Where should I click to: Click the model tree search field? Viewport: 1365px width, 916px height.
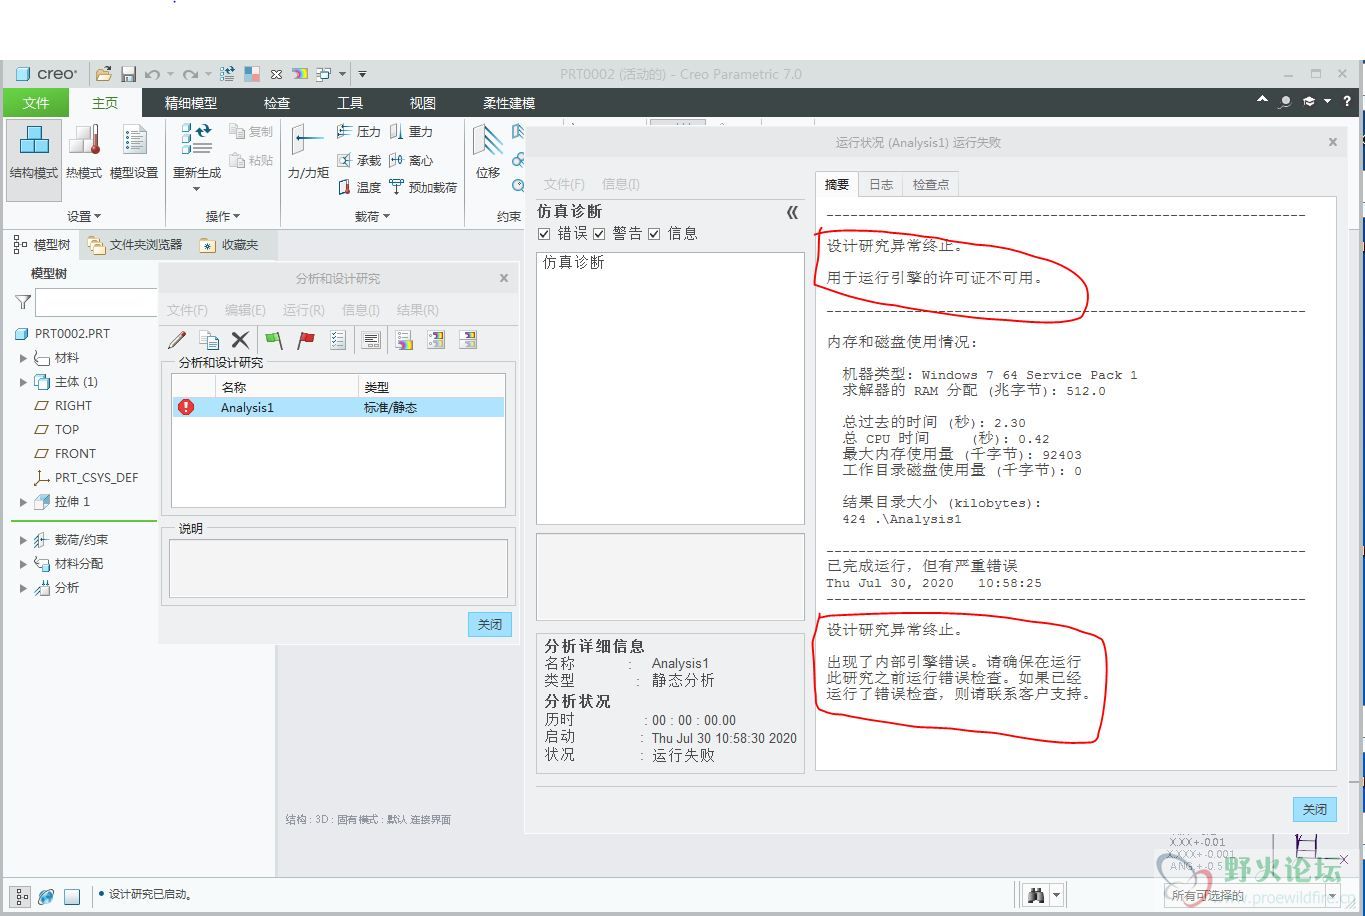click(x=96, y=303)
